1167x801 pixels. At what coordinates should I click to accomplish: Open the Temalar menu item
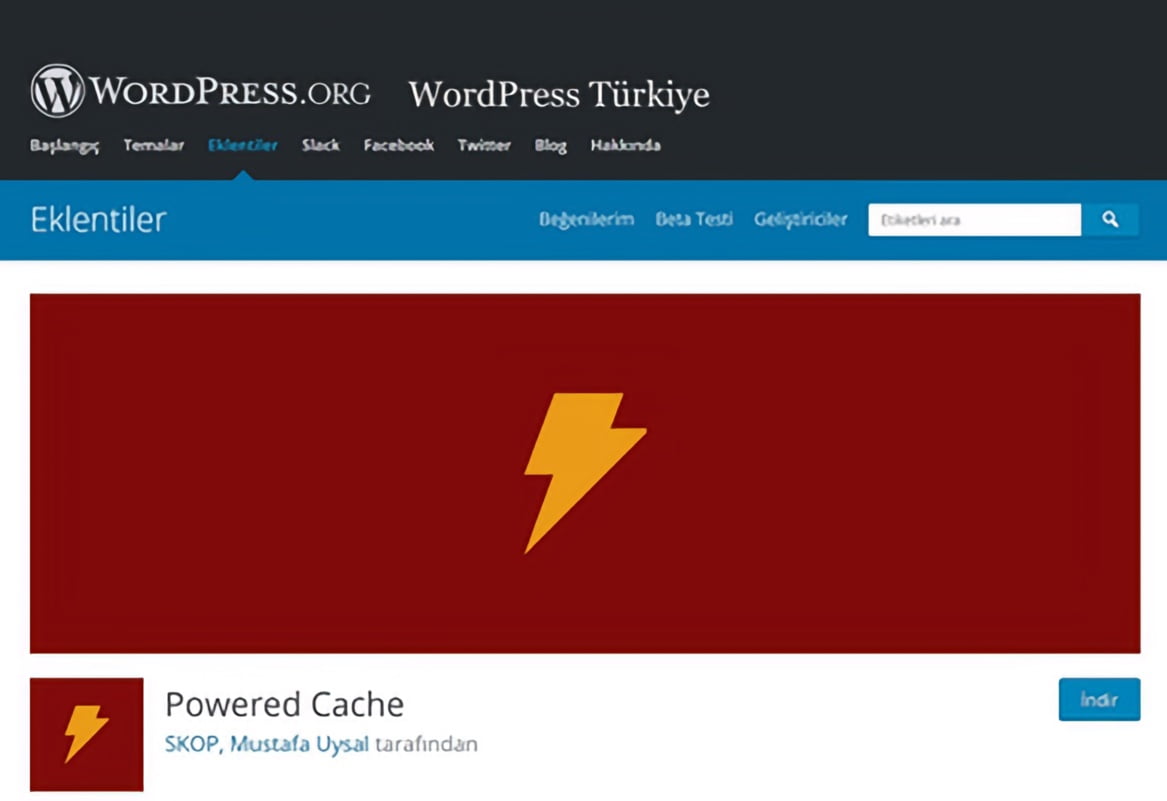click(x=153, y=145)
